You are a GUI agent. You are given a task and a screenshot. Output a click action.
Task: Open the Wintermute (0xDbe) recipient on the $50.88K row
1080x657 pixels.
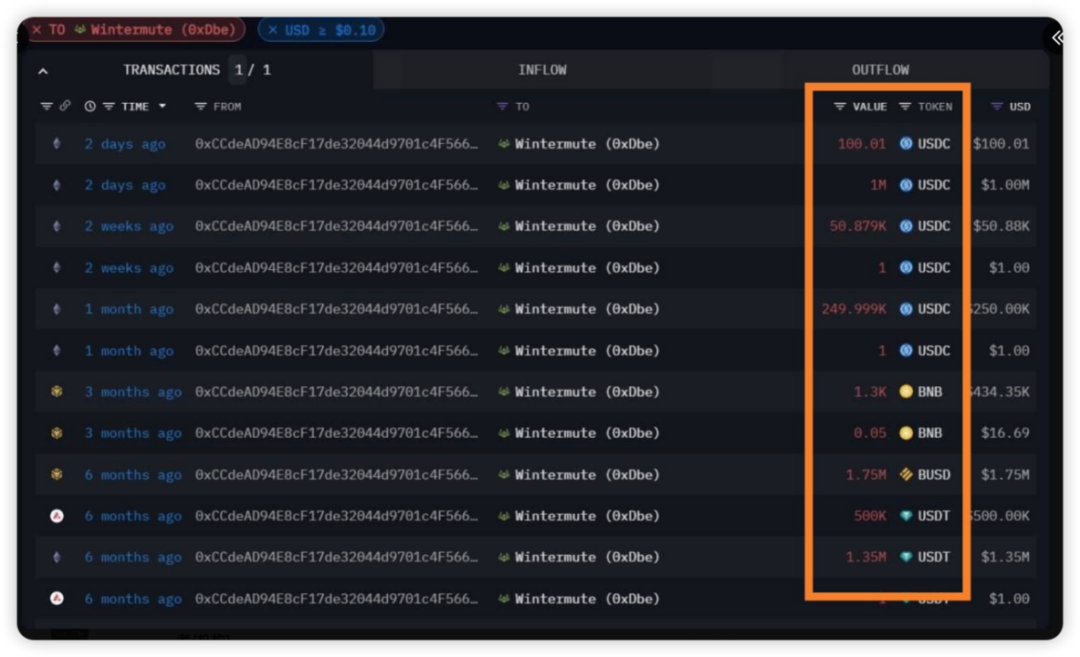coord(587,227)
